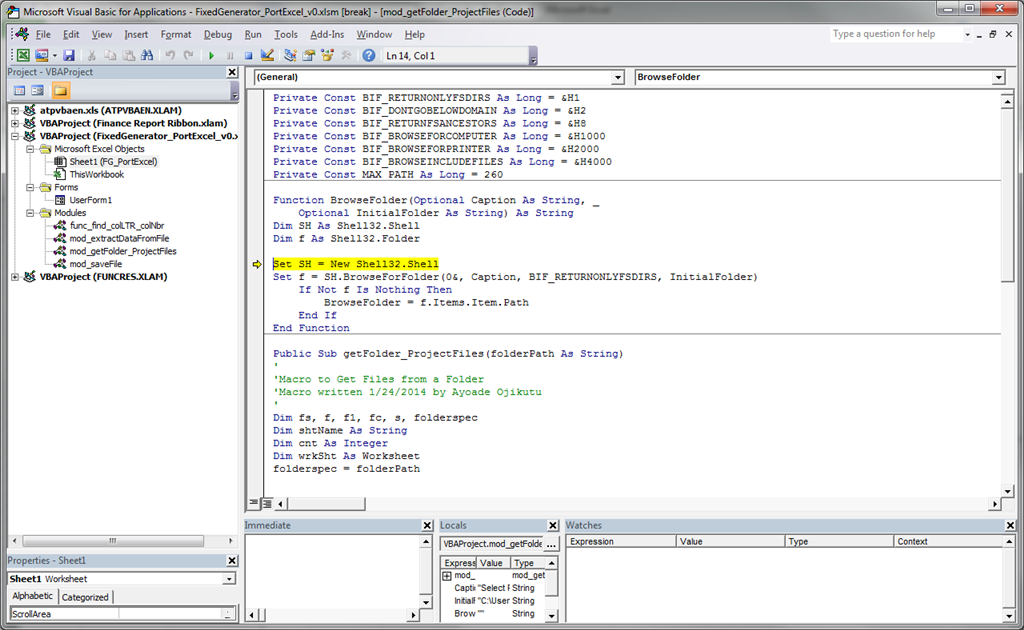1024x630 pixels.
Task: Open the Object Browser icon
Action: point(329,56)
